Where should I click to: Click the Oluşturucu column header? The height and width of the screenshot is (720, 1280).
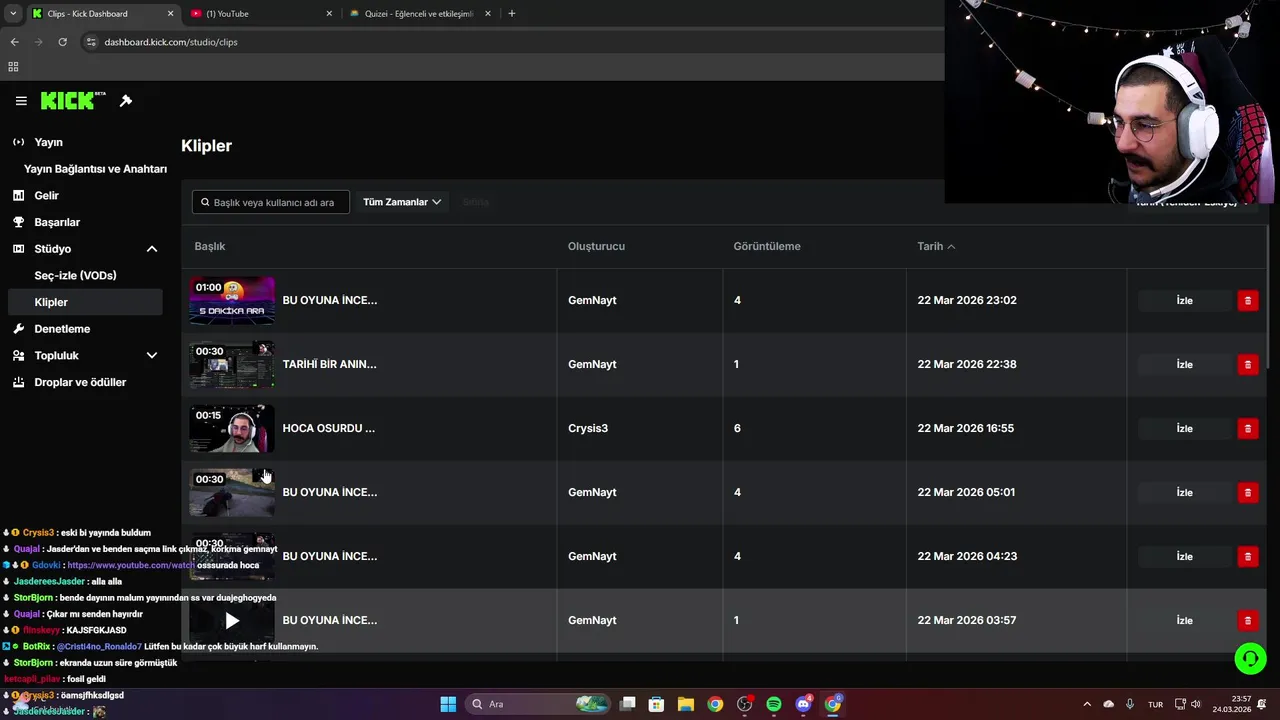[x=596, y=246]
